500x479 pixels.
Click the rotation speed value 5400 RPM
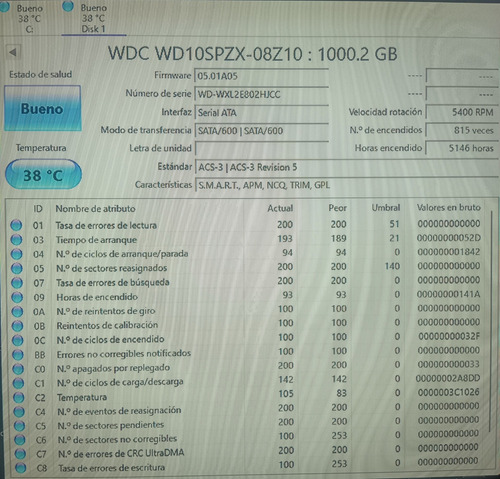[x=462, y=112]
